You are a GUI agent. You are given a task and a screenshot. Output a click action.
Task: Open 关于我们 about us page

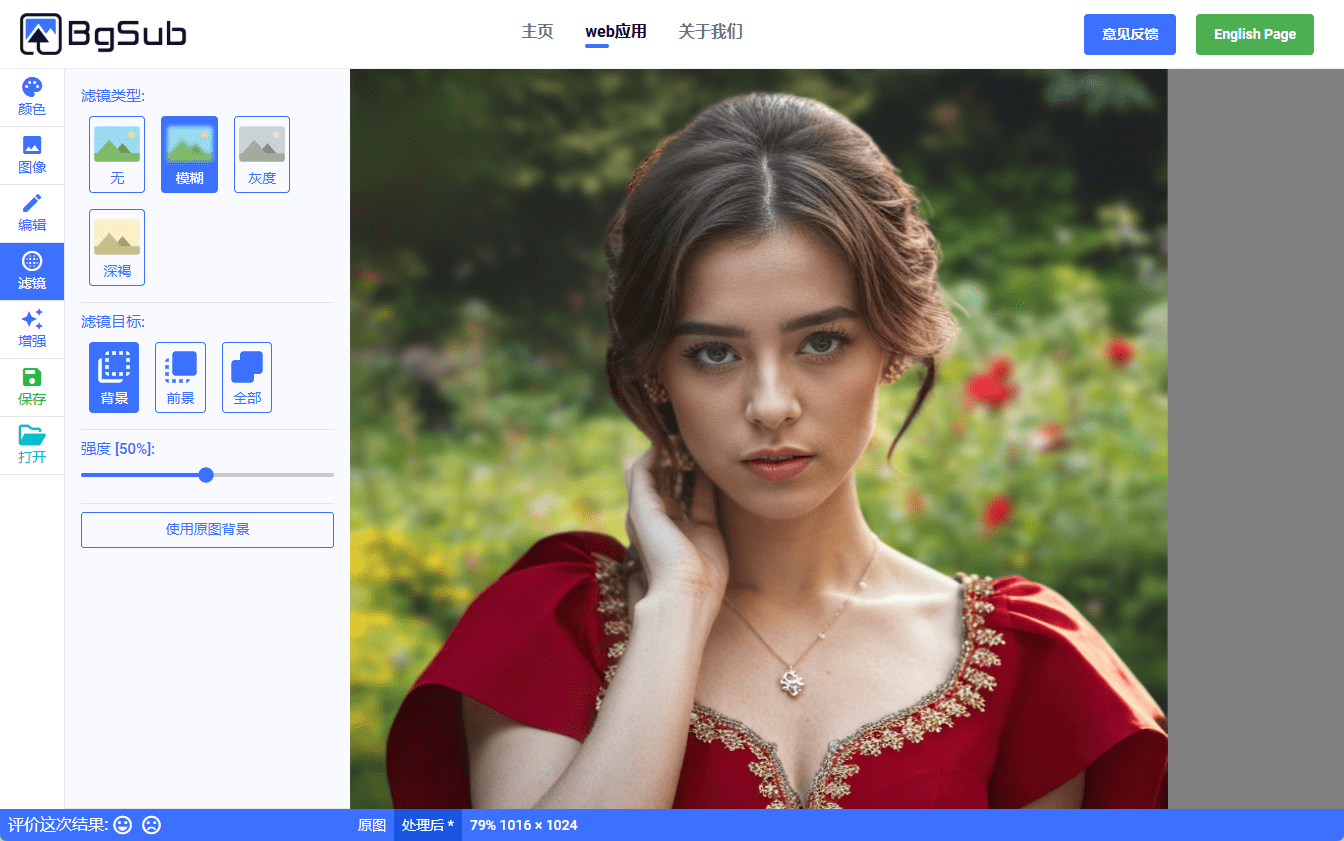pyautogui.click(x=710, y=32)
